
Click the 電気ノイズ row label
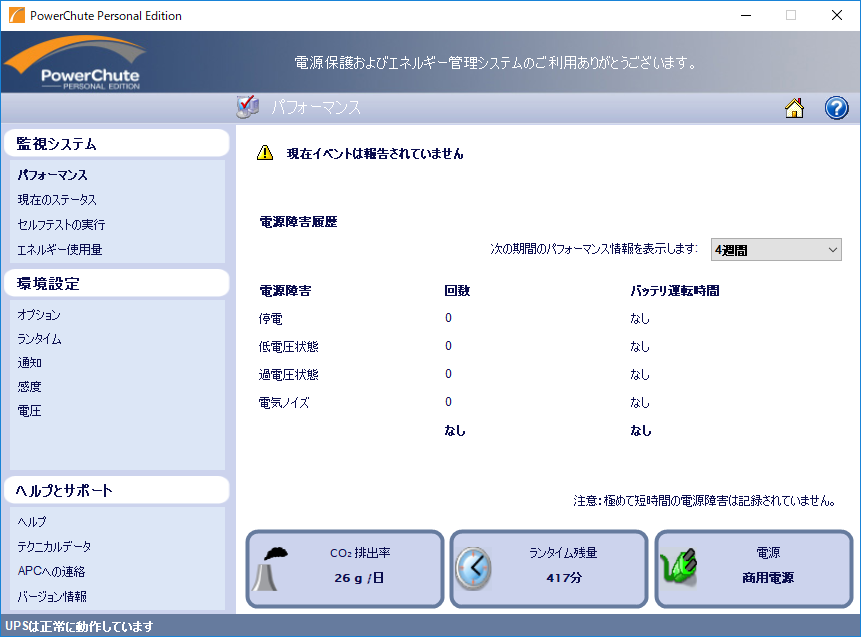(284, 403)
